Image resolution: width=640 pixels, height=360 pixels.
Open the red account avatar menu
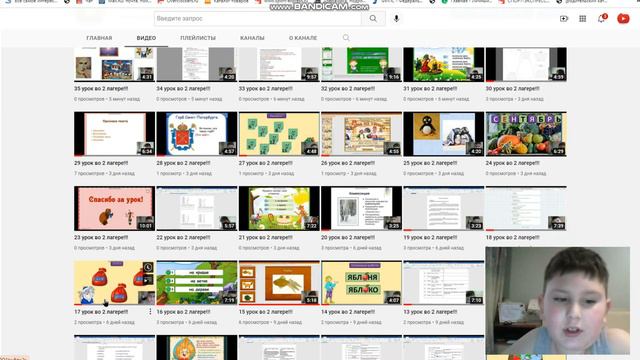pyautogui.click(x=623, y=19)
